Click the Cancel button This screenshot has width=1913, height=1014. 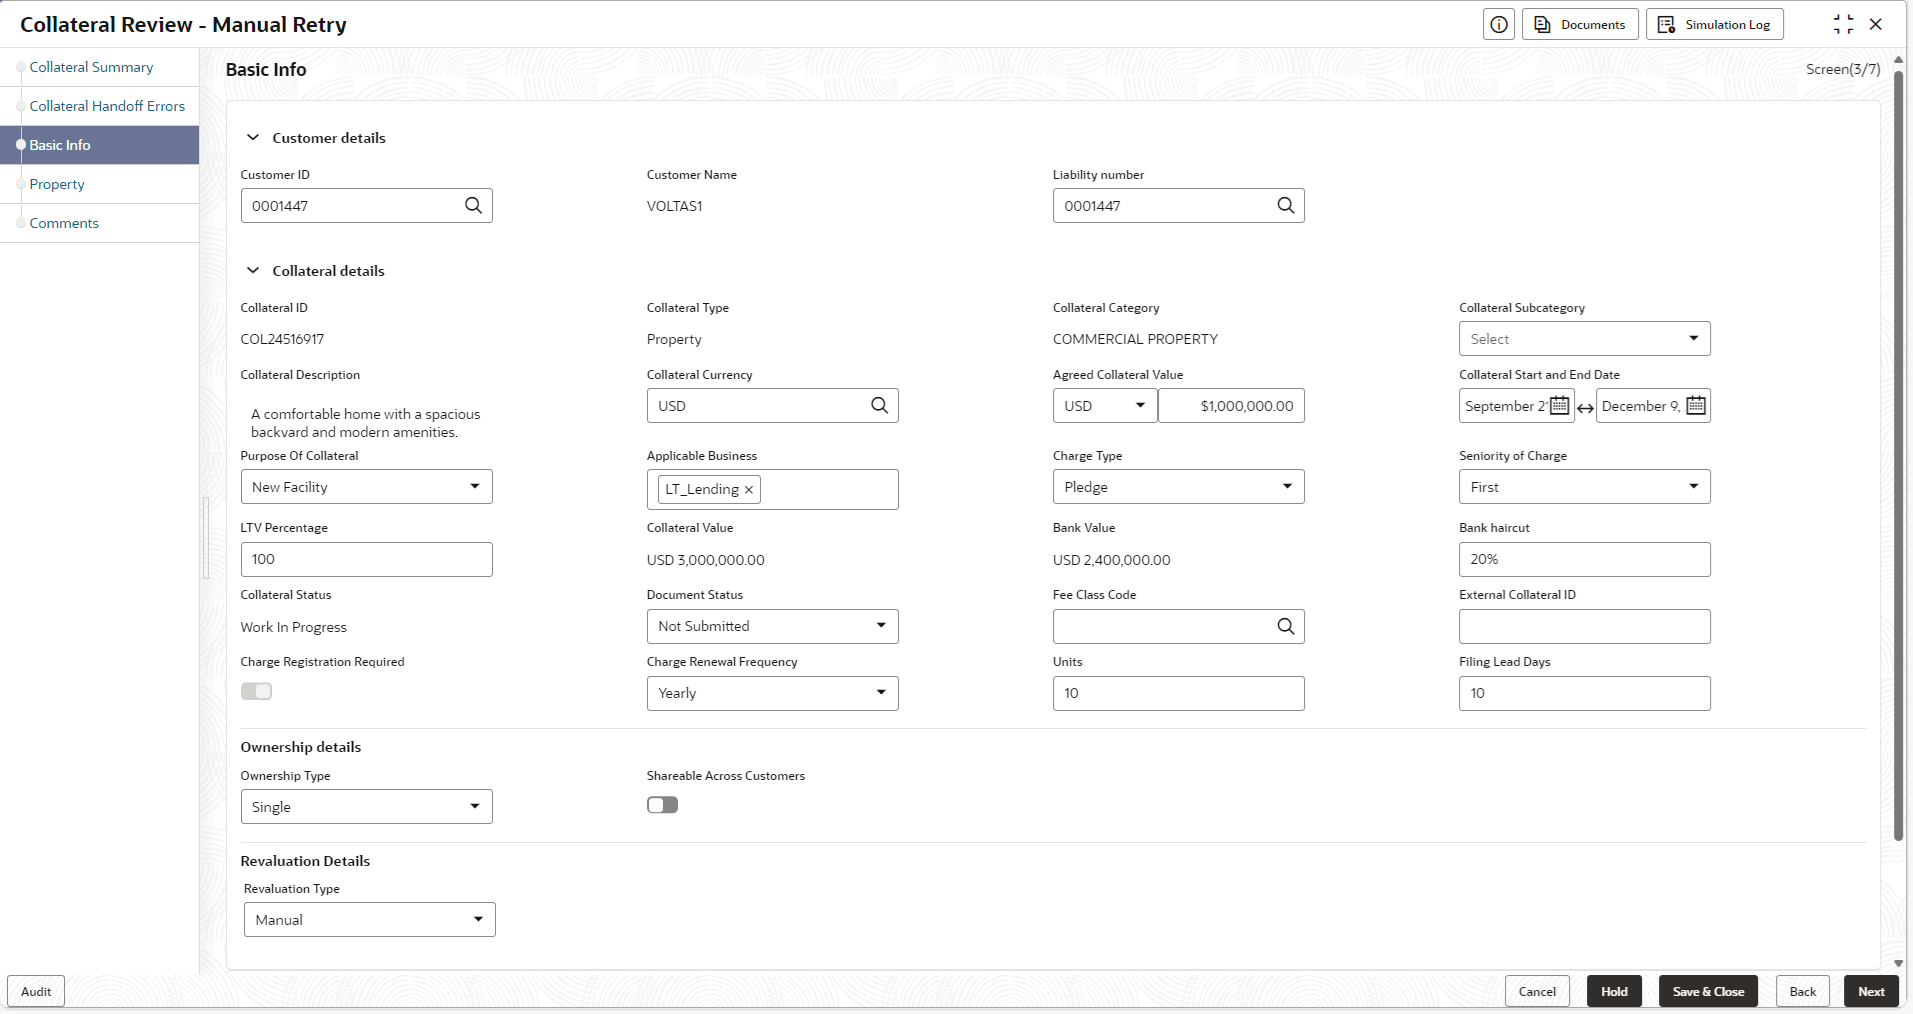[1537, 991]
